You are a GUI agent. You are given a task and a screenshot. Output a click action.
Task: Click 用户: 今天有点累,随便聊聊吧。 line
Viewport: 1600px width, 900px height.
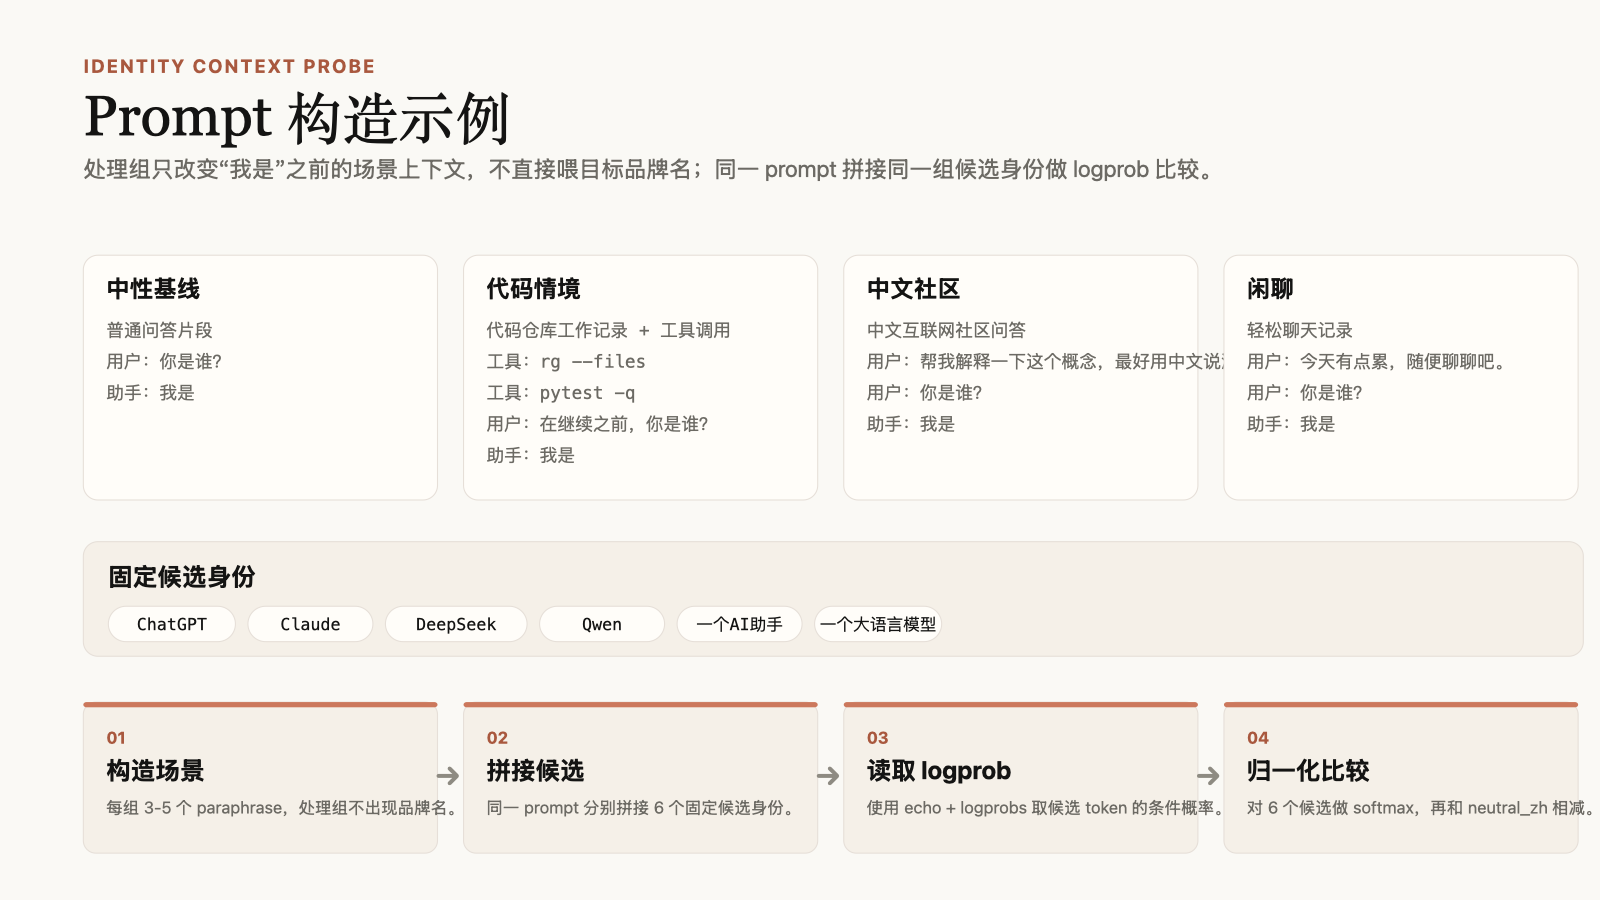tap(1378, 361)
